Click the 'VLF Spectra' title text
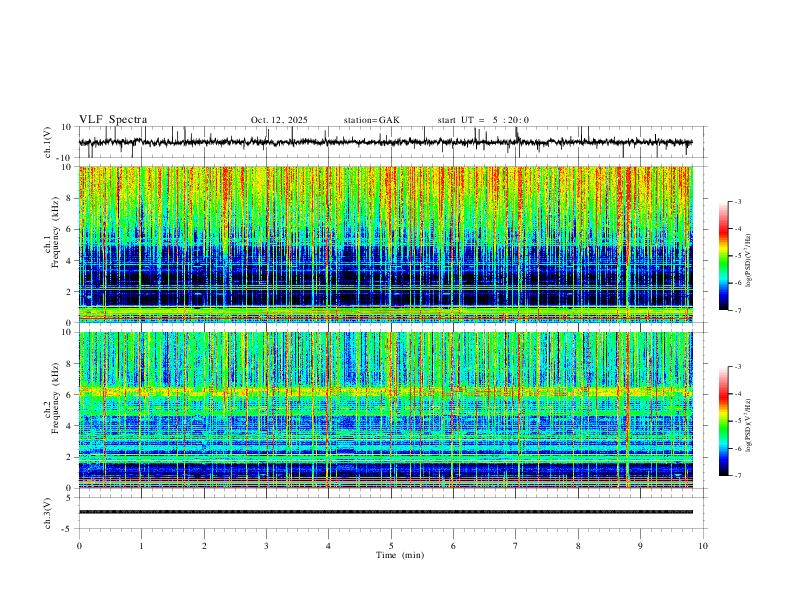The image size is (792, 612). click(x=113, y=120)
